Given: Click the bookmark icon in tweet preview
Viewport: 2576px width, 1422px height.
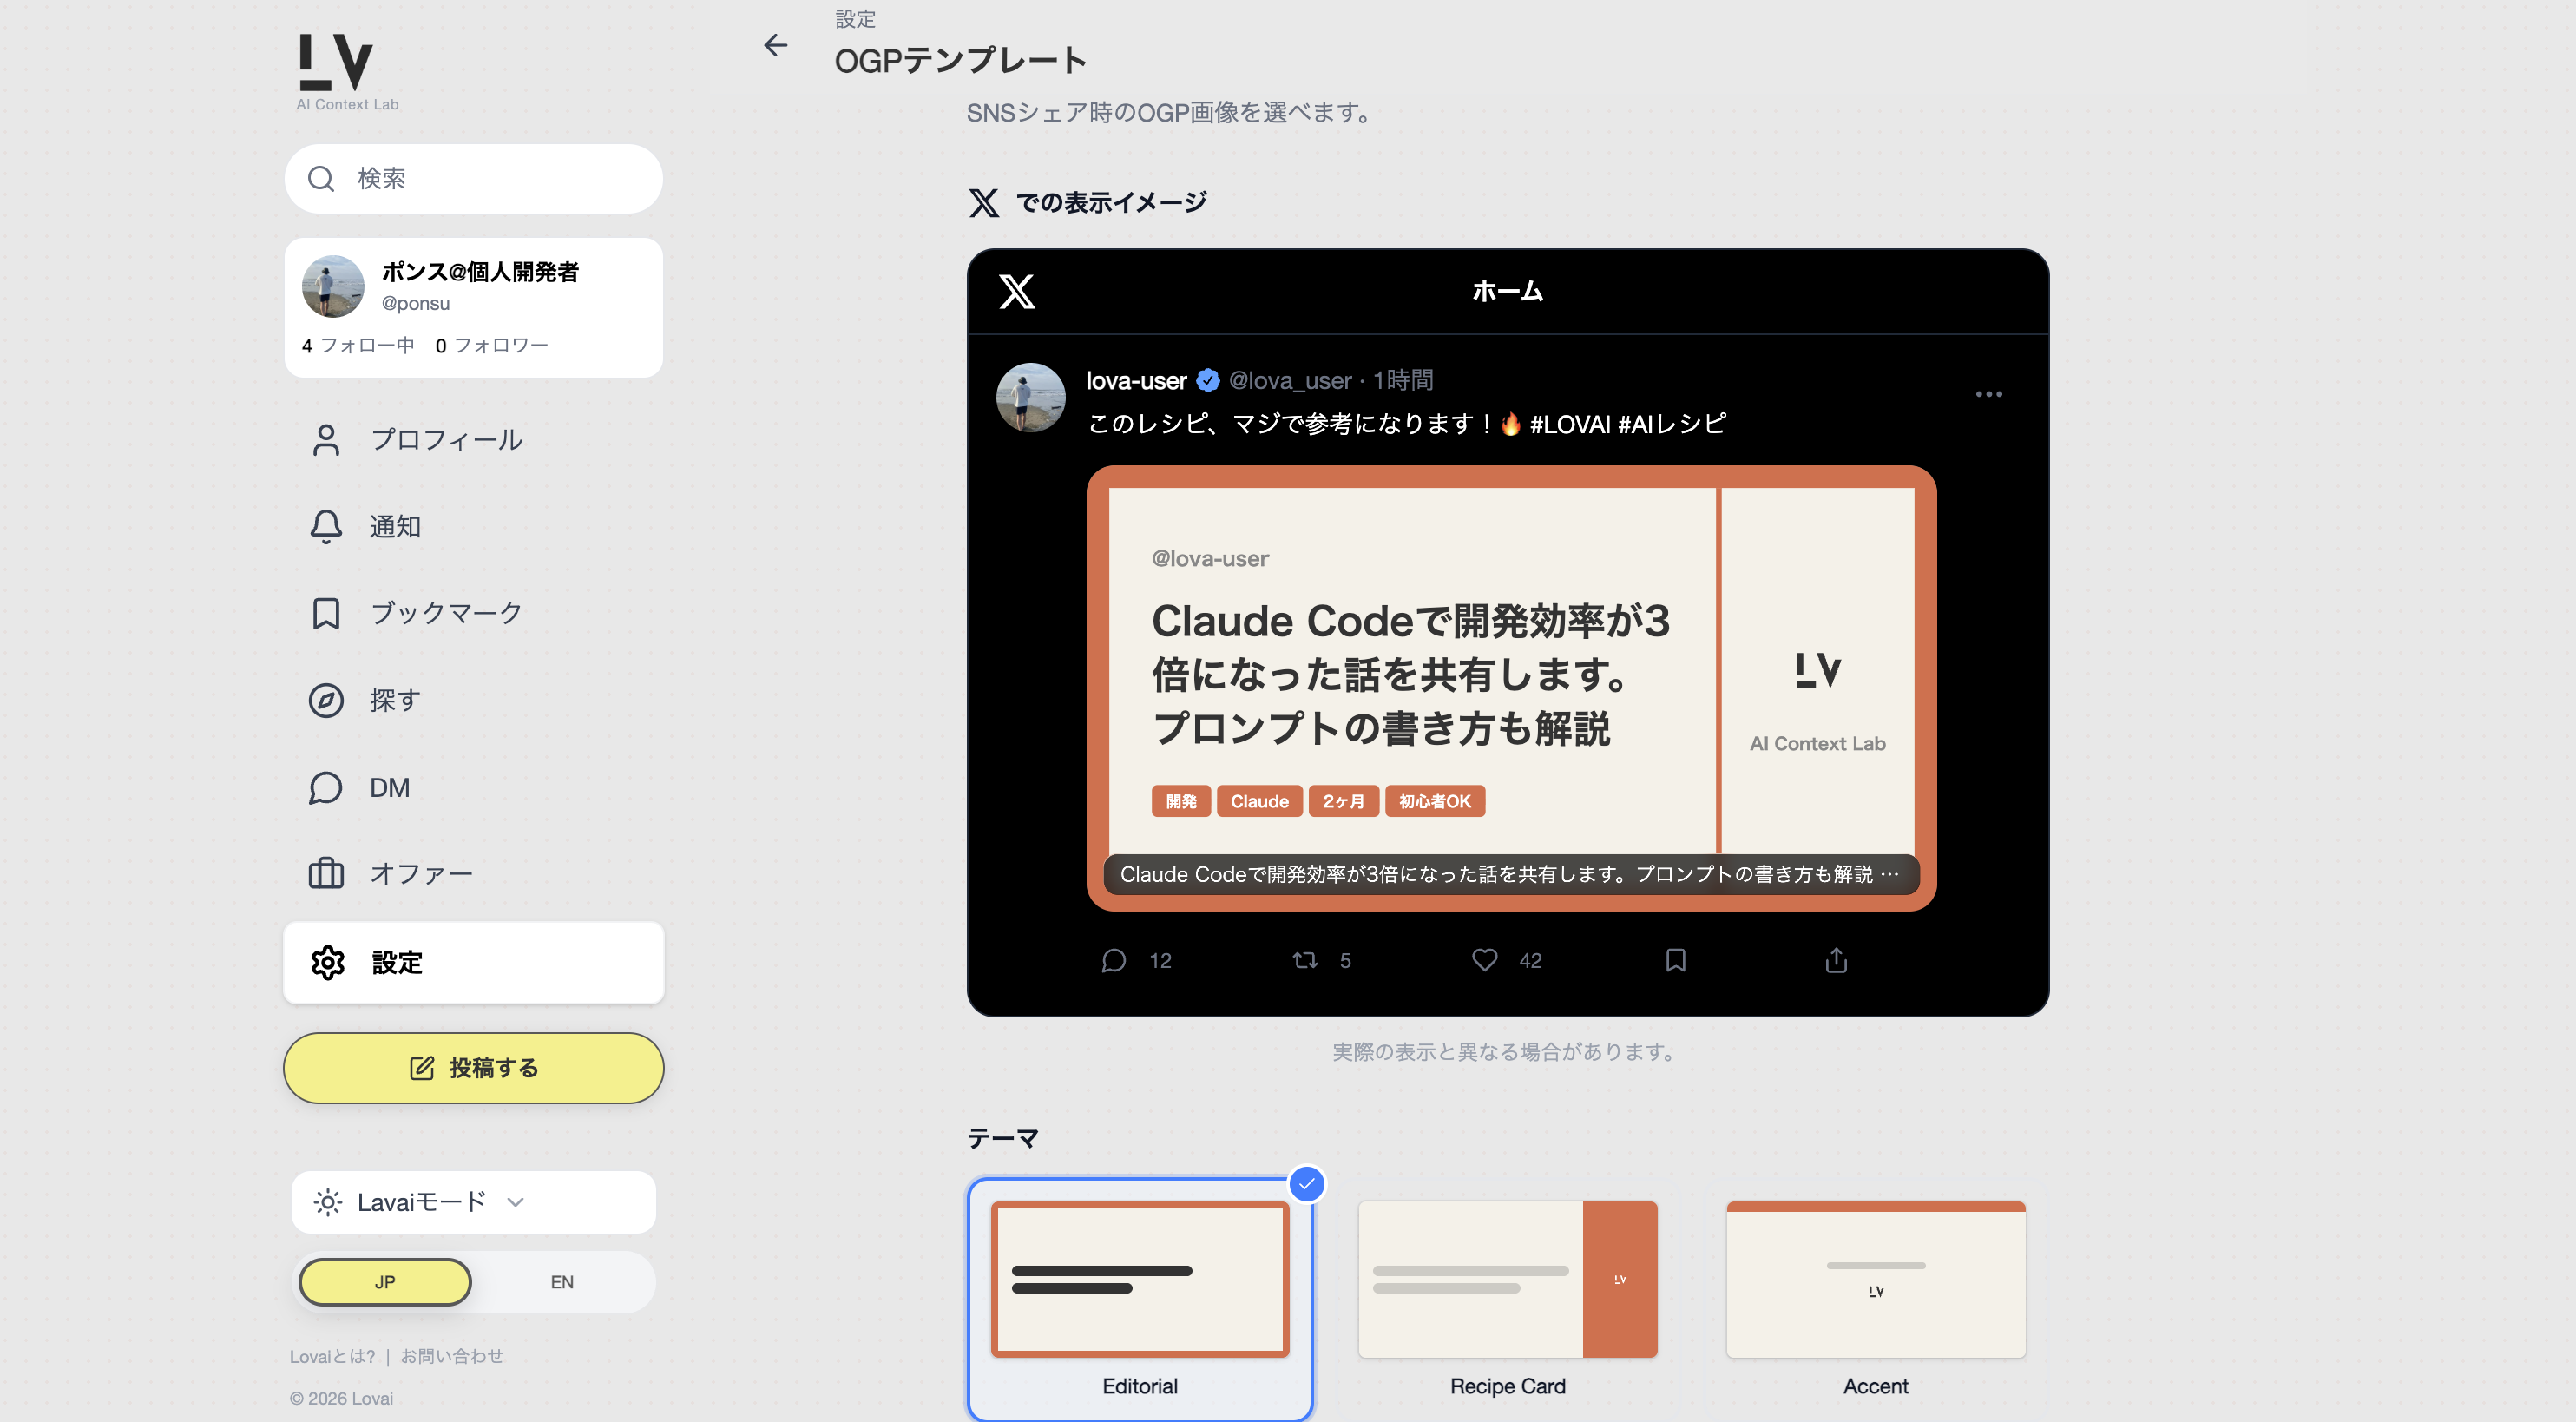Looking at the screenshot, I should coord(1675,960).
